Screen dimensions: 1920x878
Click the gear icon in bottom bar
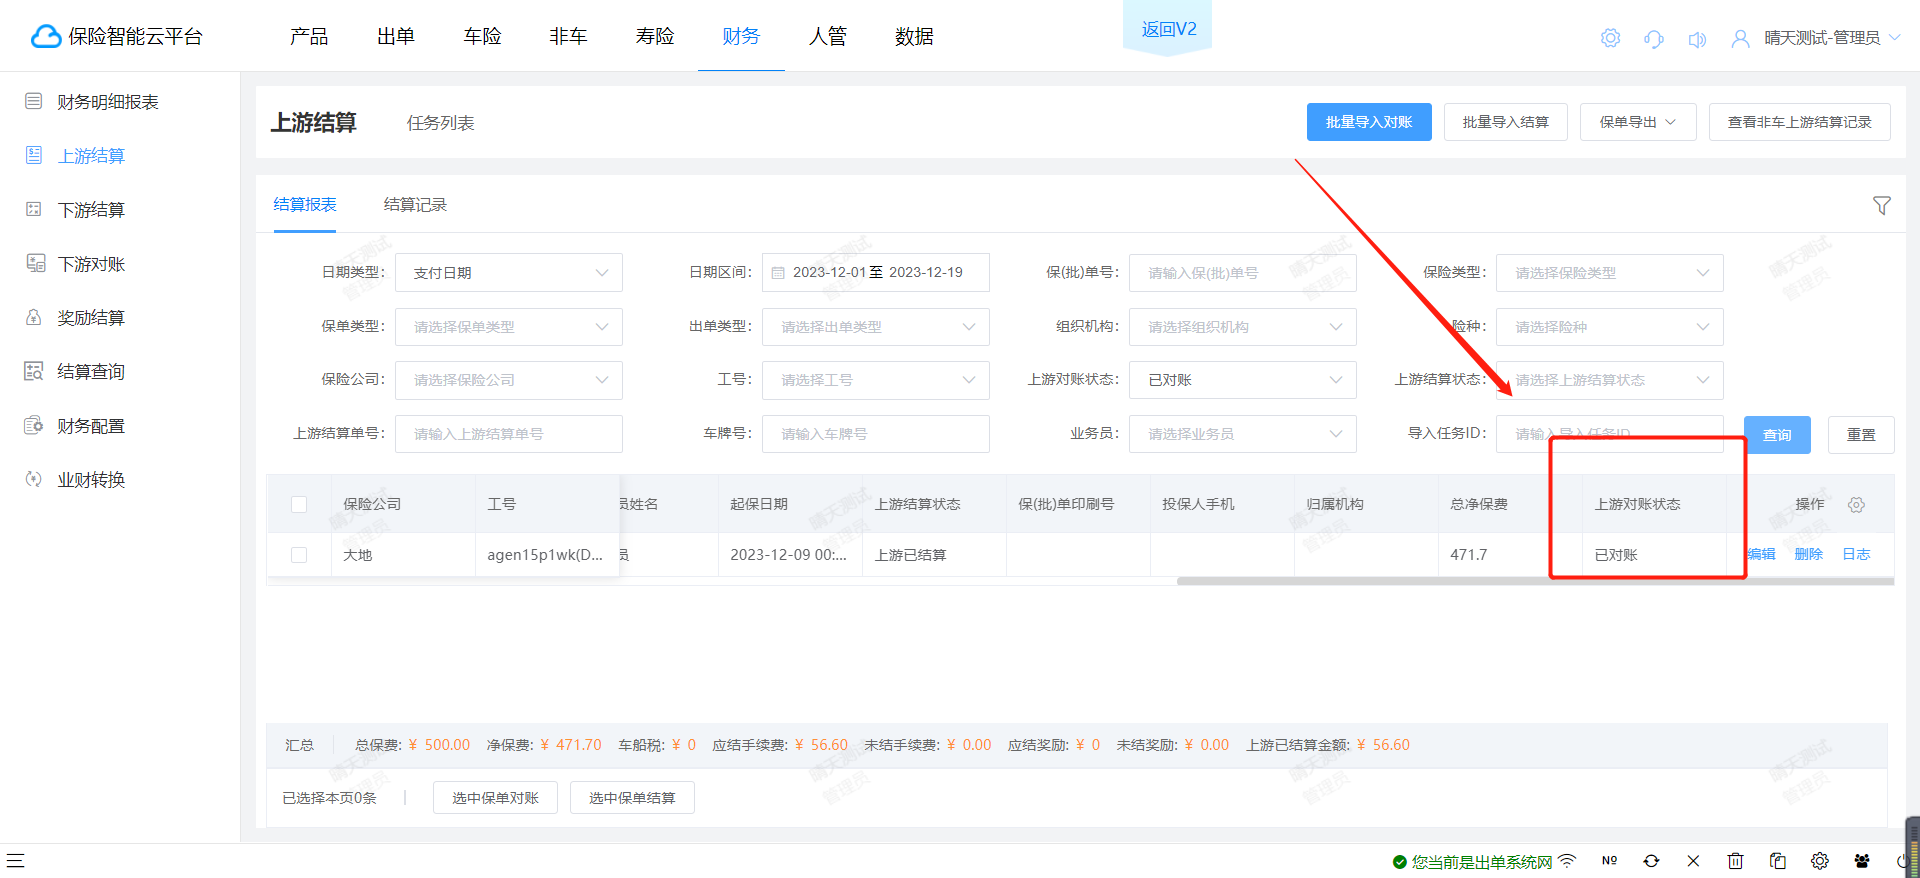pos(1819,860)
